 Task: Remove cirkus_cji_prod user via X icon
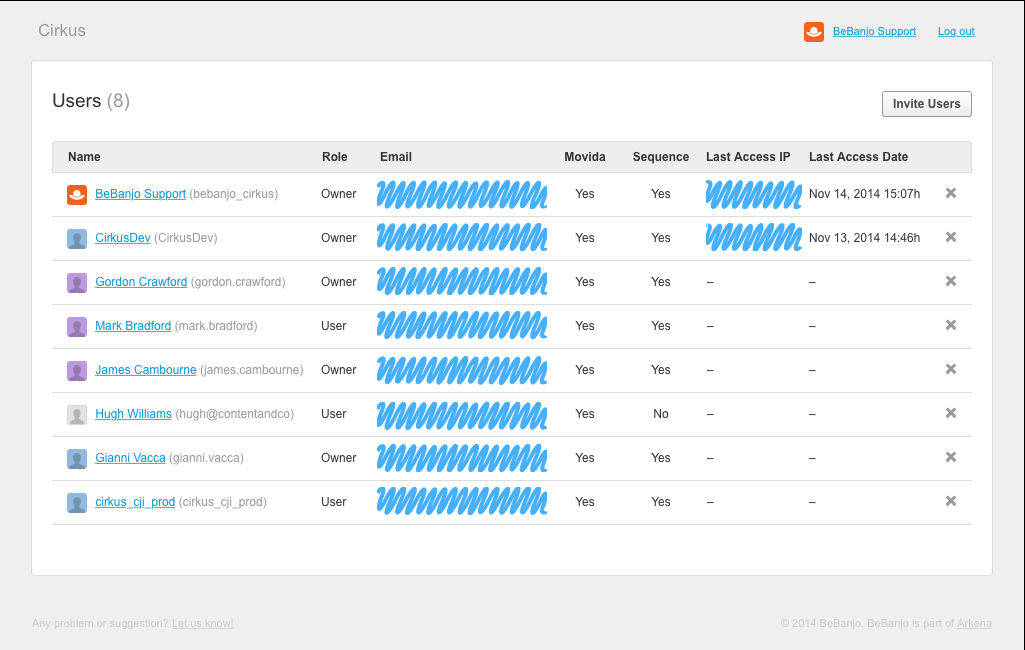coord(951,501)
